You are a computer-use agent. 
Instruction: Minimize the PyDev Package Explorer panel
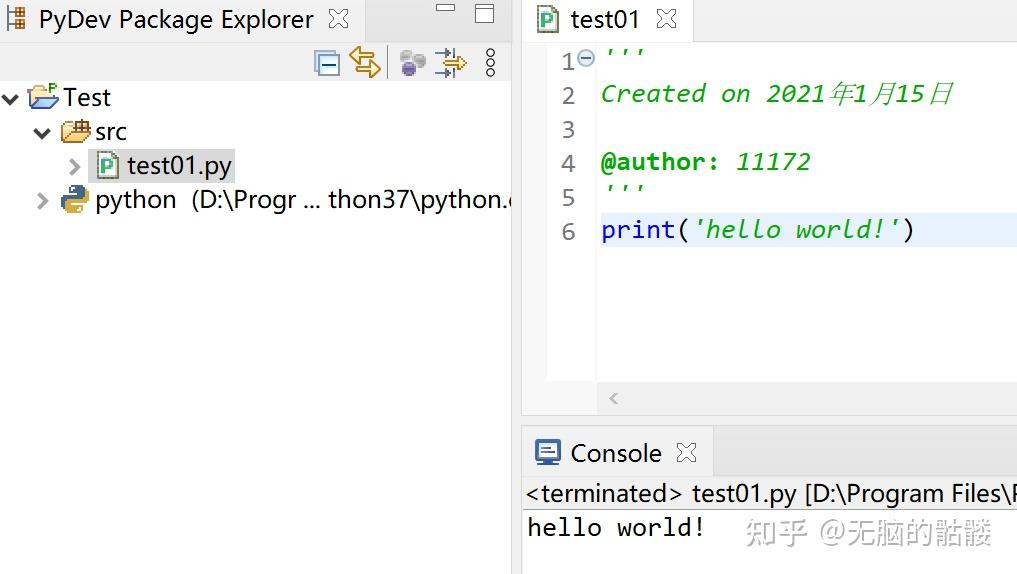[445, 8]
